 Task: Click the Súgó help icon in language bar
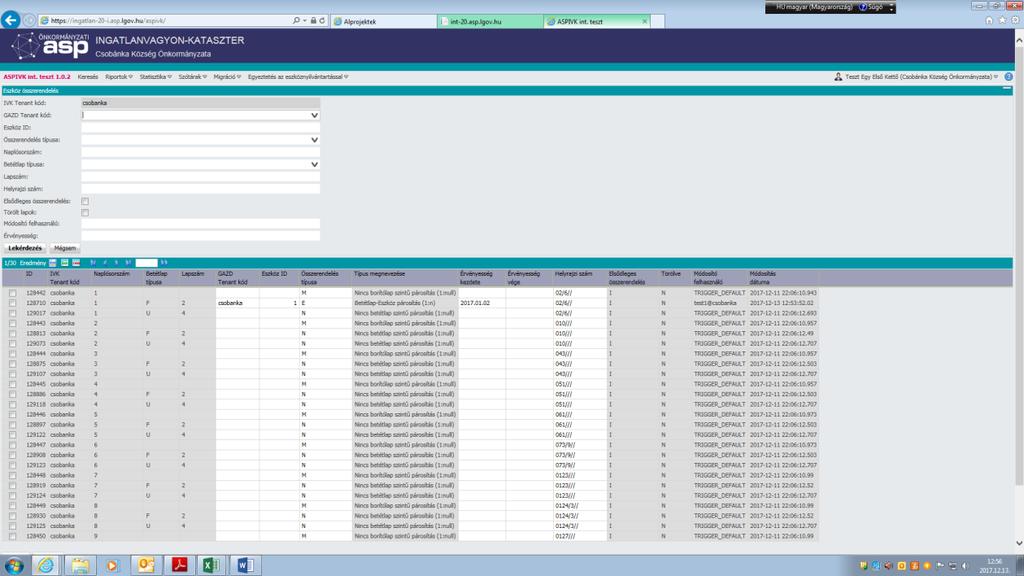(863, 7)
